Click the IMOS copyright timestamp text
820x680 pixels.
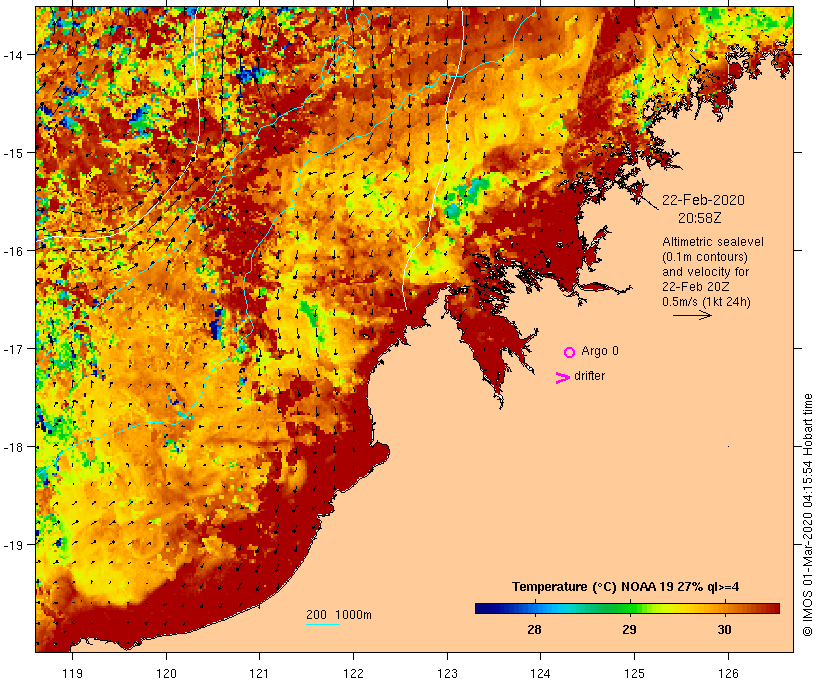click(807, 515)
